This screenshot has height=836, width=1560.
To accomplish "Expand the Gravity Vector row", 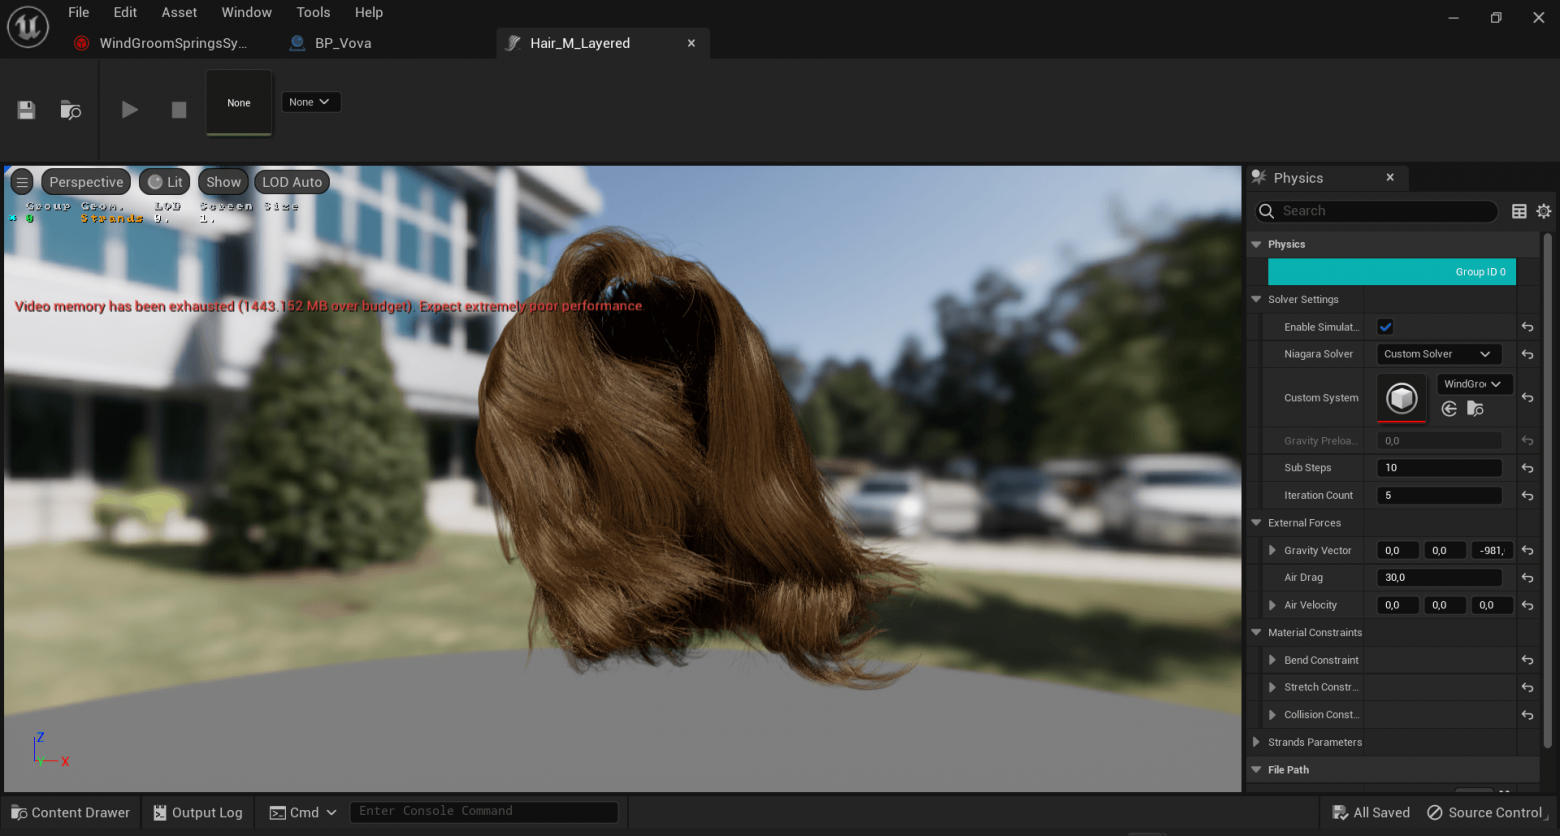I will [x=1272, y=551].
